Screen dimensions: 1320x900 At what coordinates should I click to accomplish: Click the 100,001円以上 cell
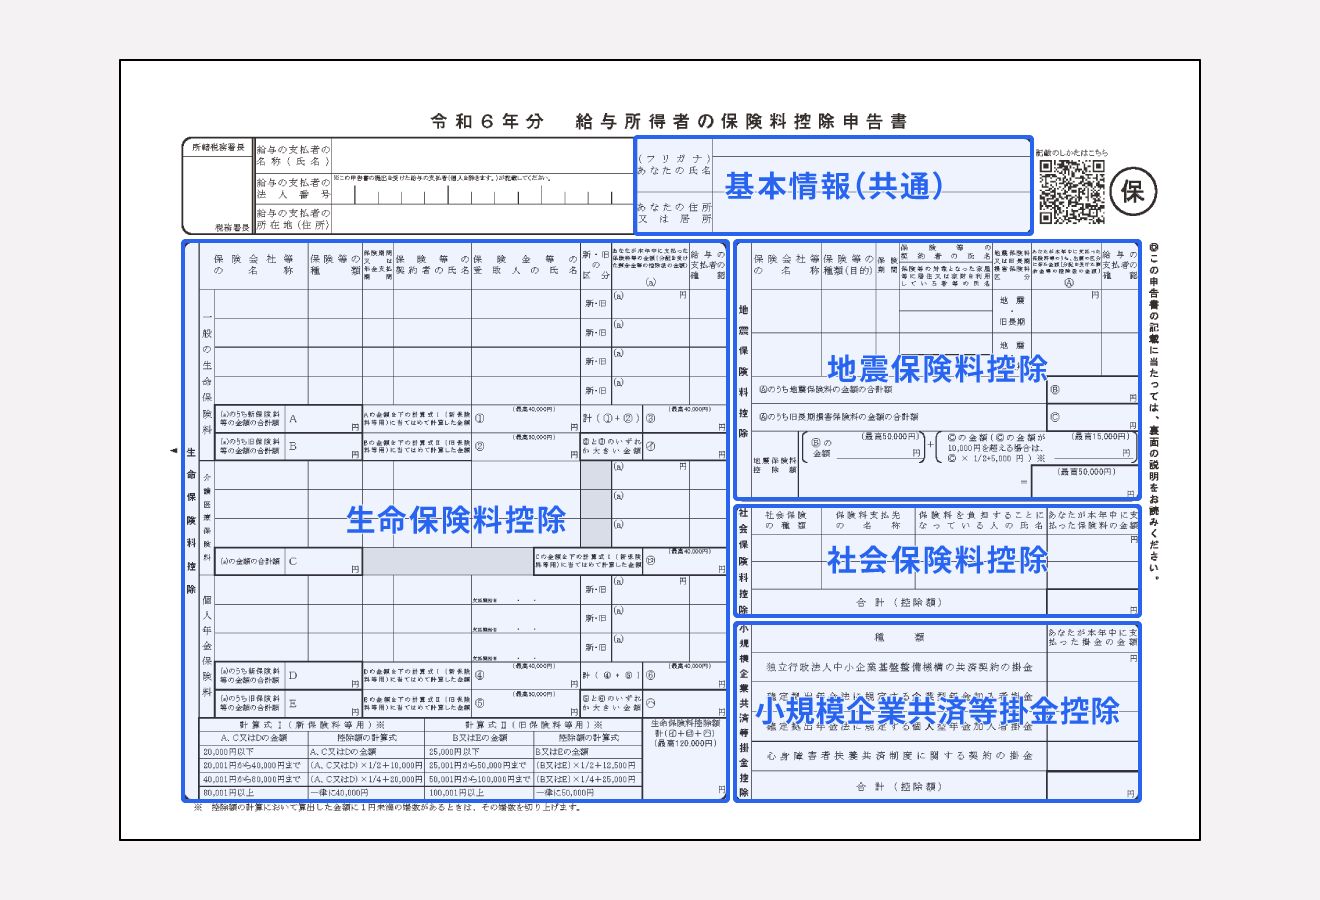tap(479, 792)
